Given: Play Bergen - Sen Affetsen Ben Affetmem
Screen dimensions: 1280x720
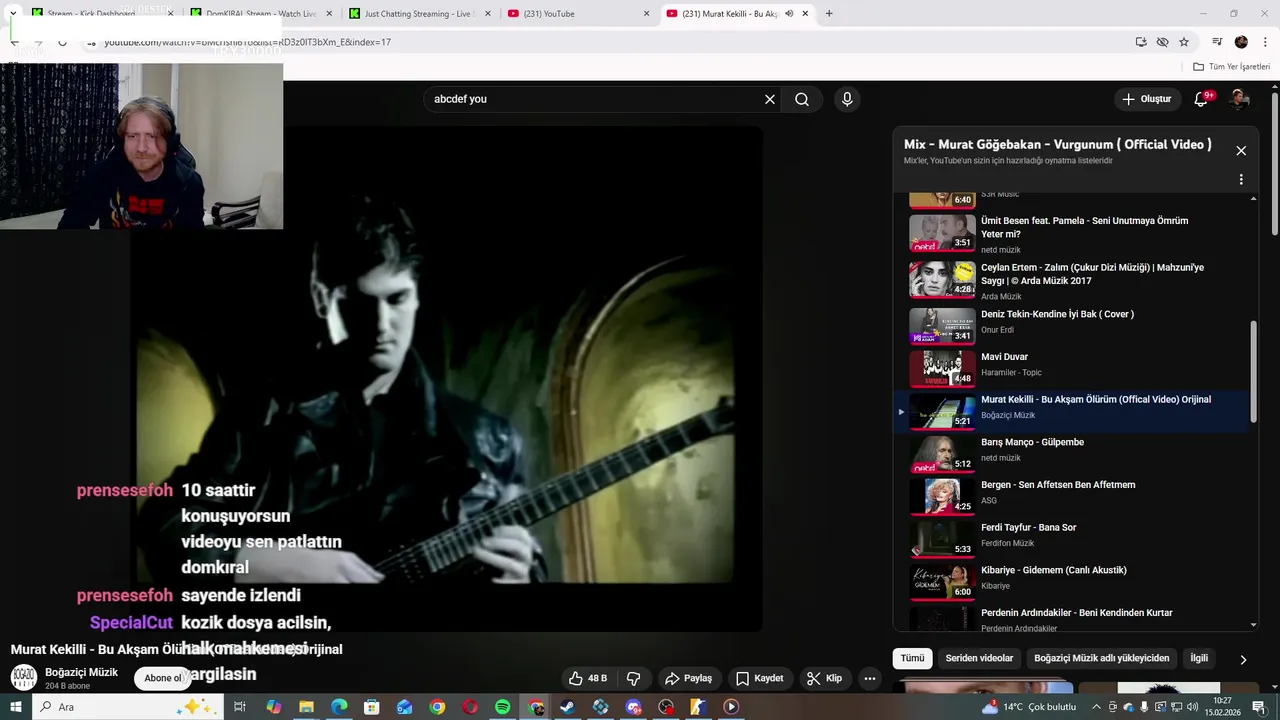Looking at the screenshot, I should (x=1070, y=495).
